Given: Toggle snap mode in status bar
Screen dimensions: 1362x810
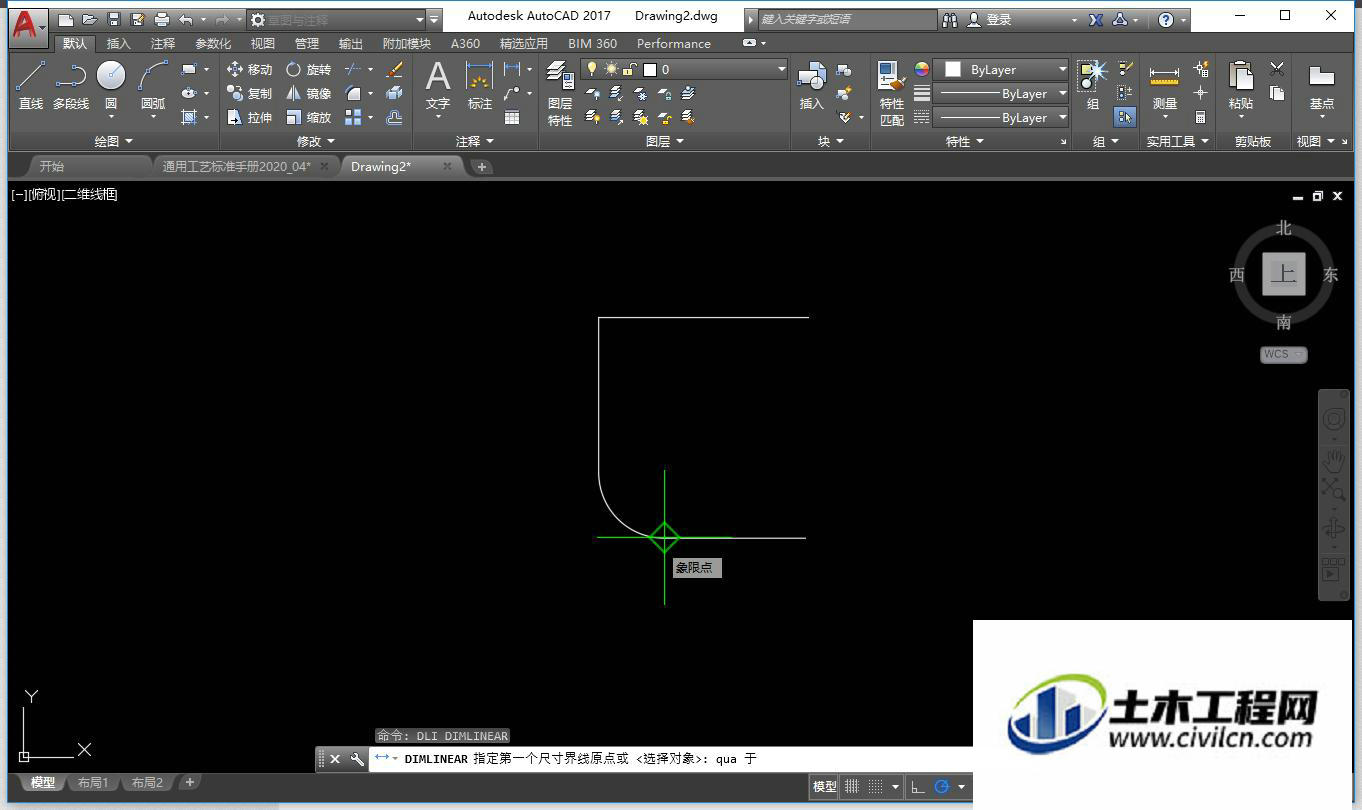Looking at the screenshot, I should [875, 786].
